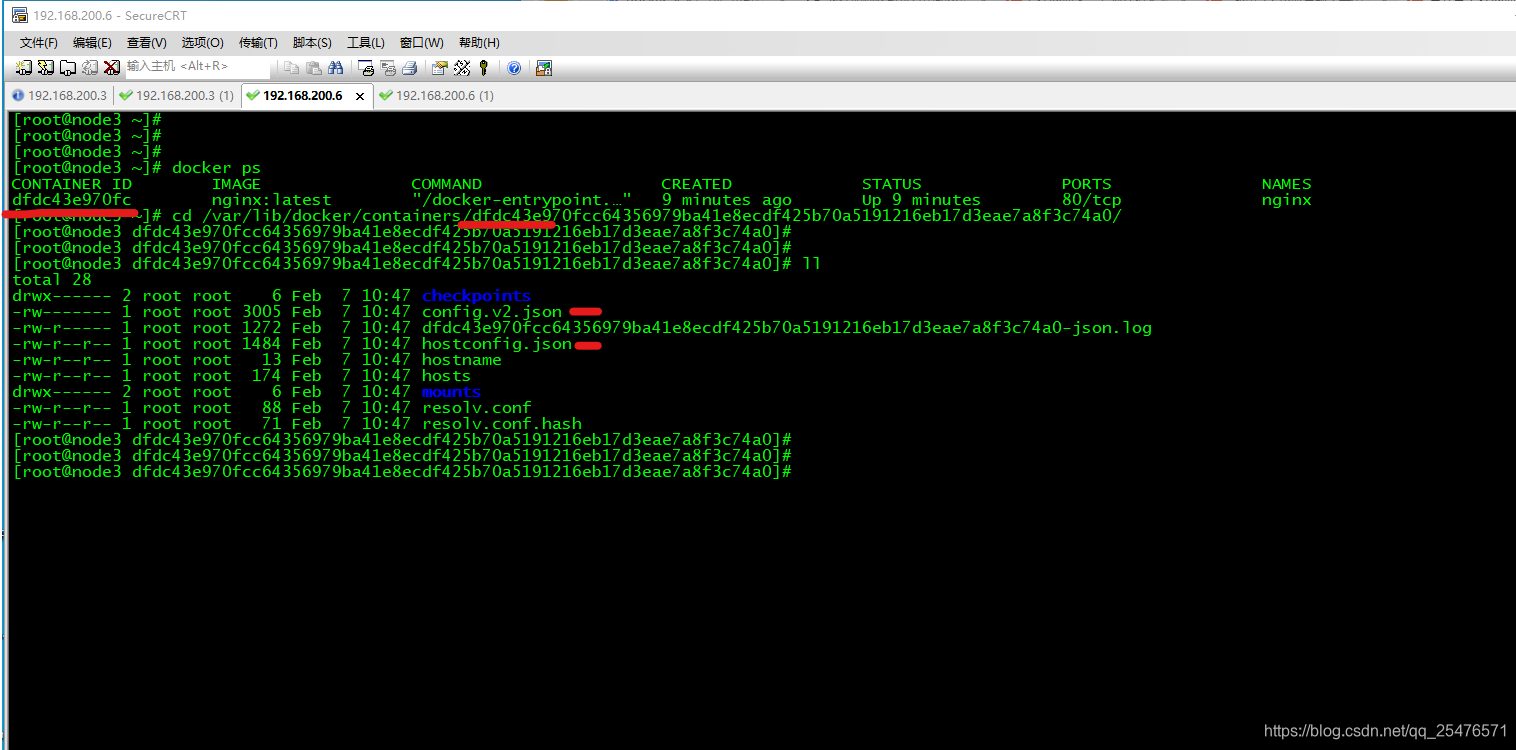Click the last toolbar icon after Help
The width and height of the screenshot is (1516, 750).
(544, 67)
